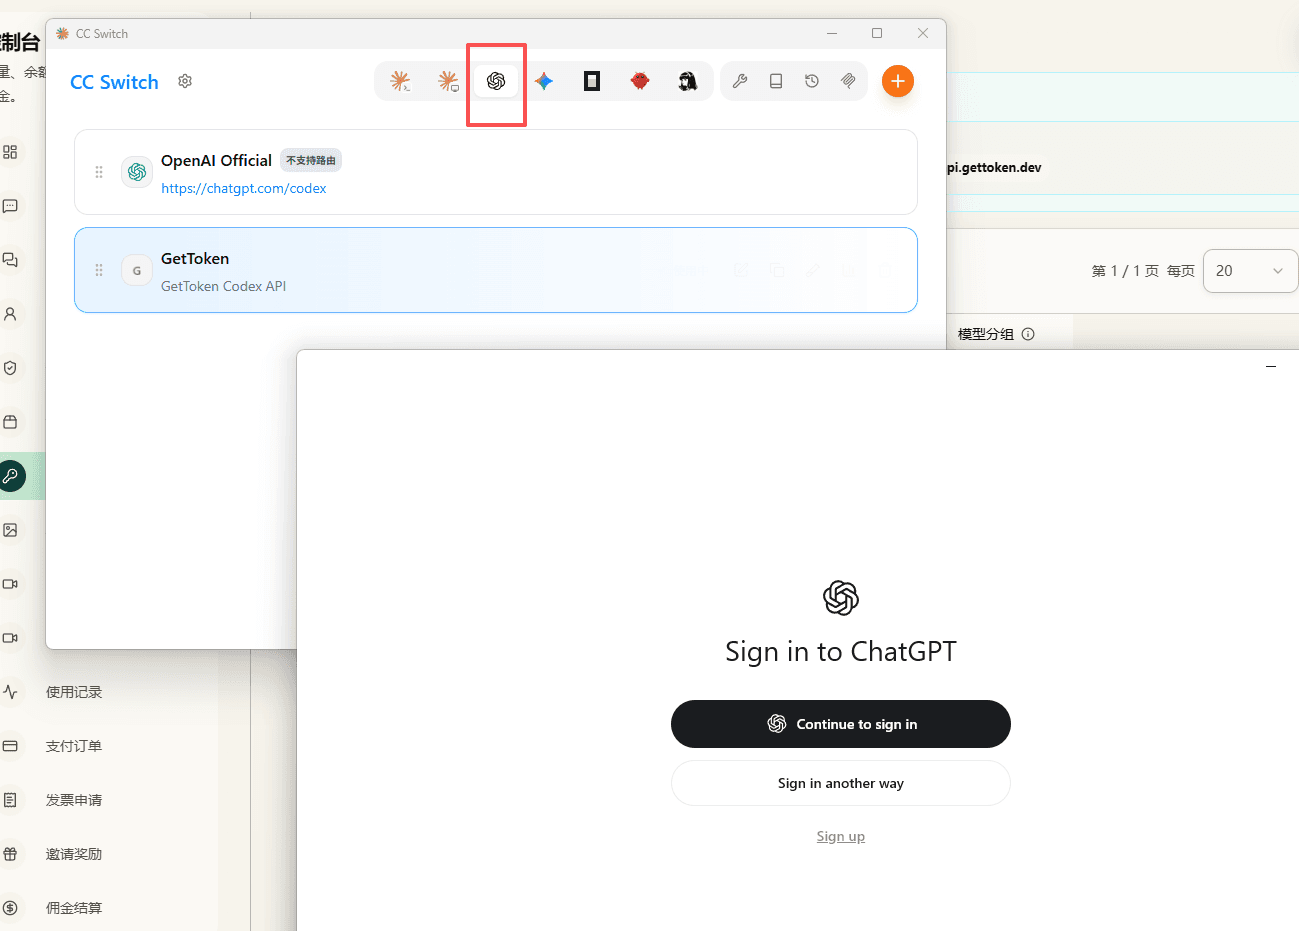Open the Sign up link

coord(841,836)
